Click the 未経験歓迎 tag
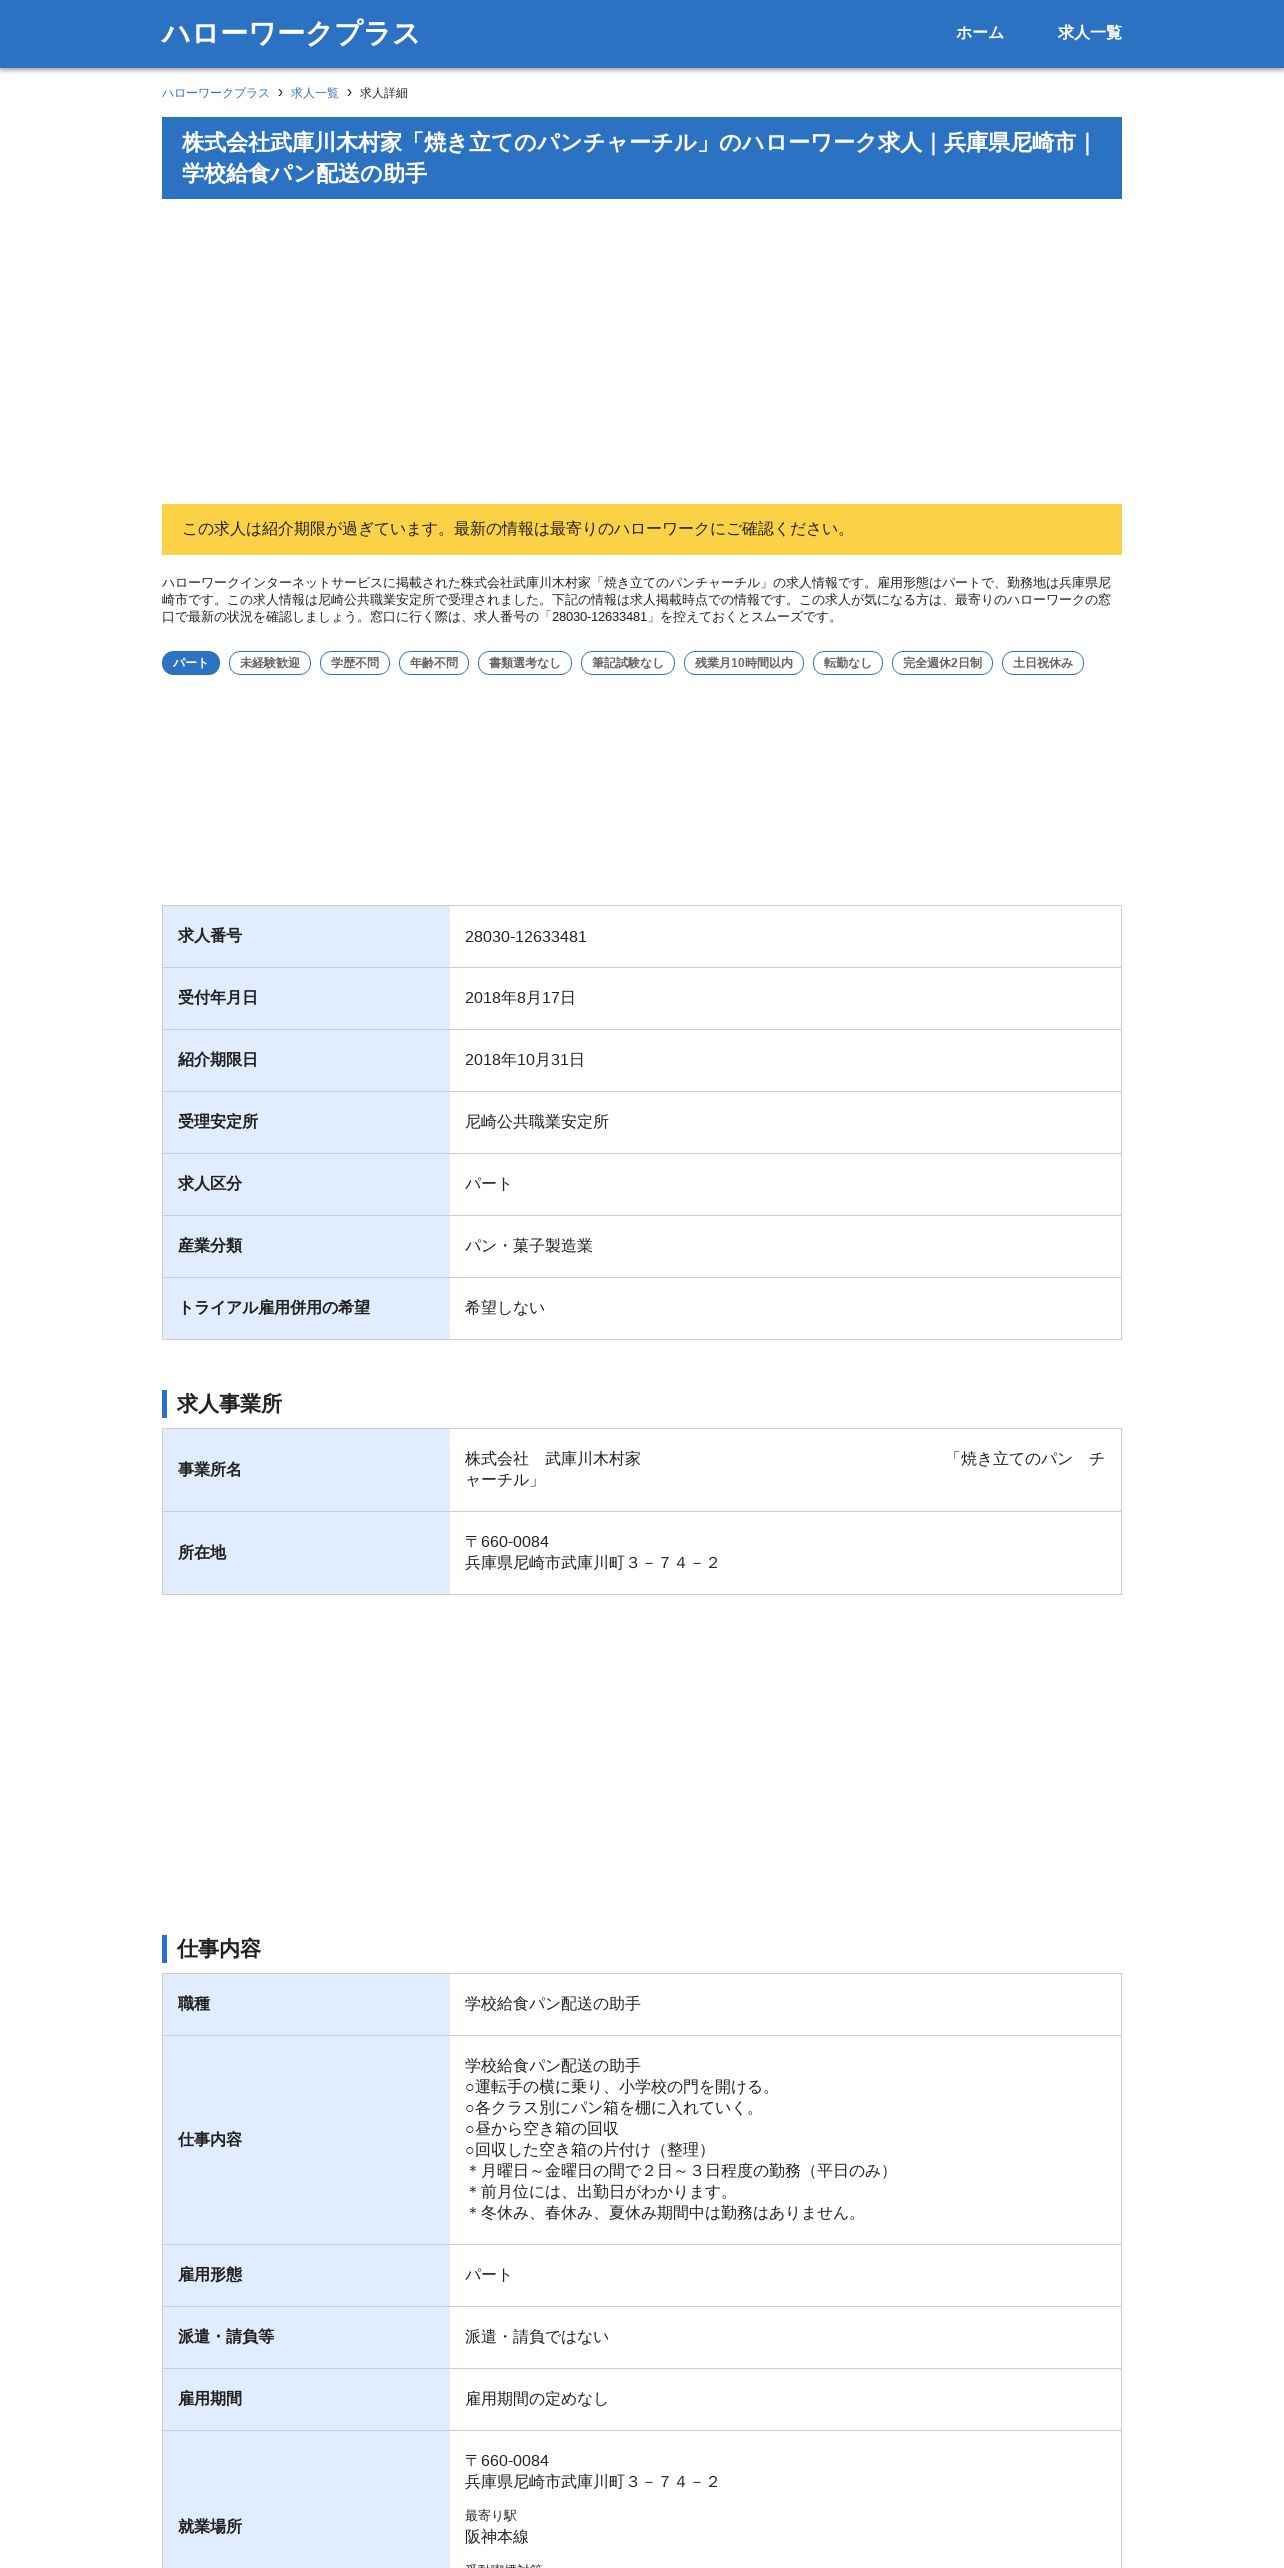The image size is (1284, 2568). pyautogui.click(x=270, y=663)
